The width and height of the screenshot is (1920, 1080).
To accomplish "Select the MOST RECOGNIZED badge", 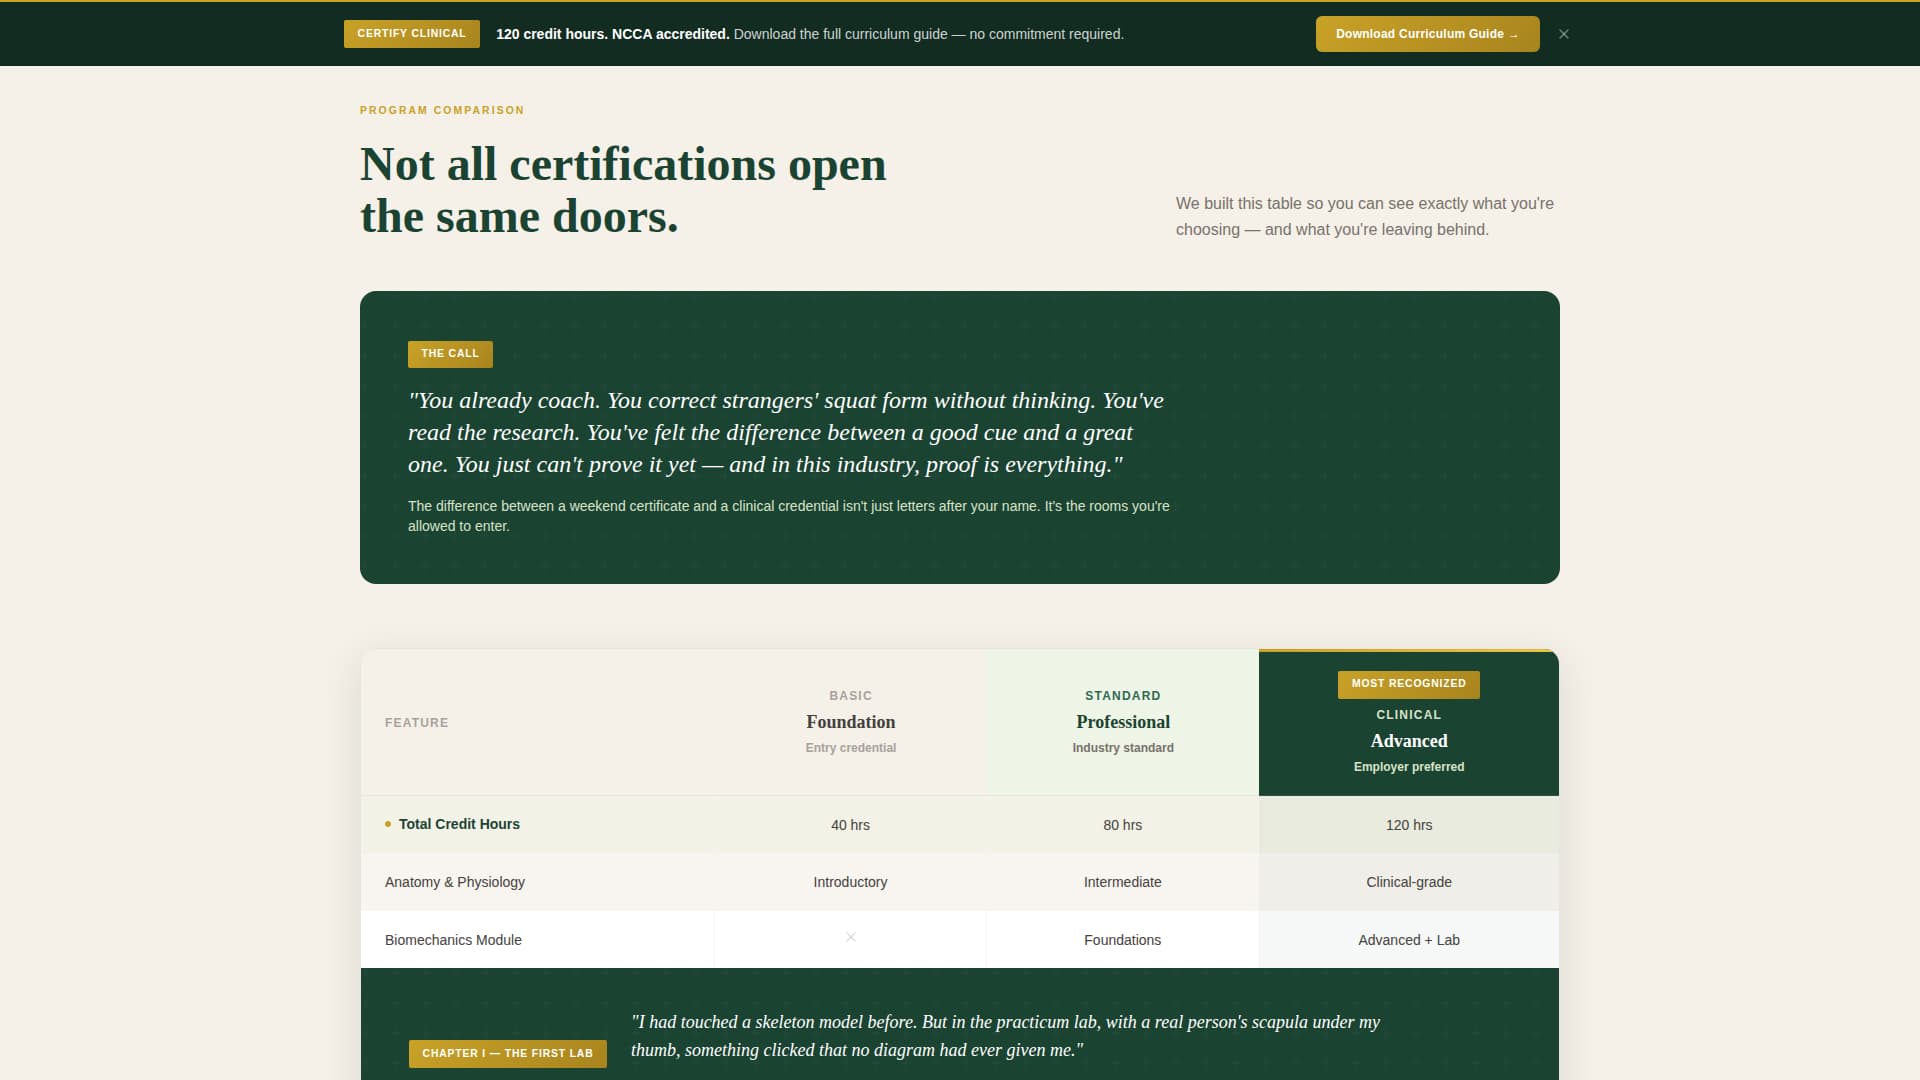I will point(1408,684).
